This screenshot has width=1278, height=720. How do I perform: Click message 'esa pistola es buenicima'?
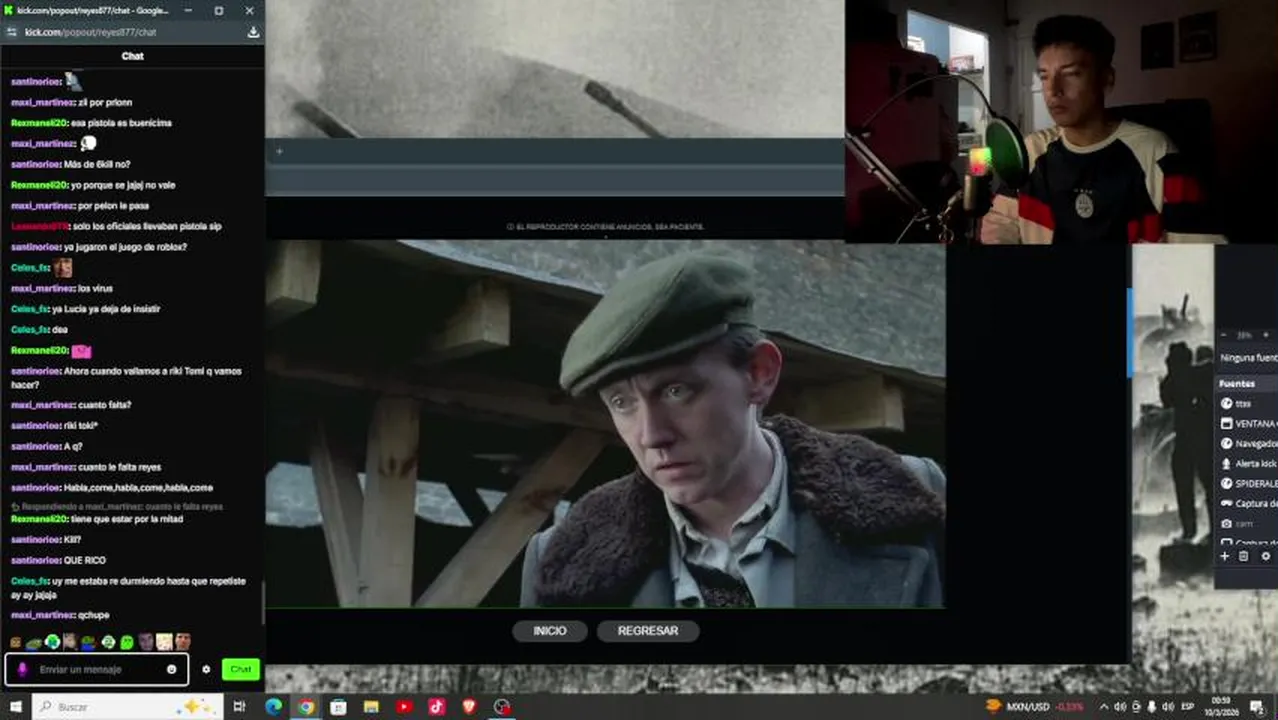point(121,123)
